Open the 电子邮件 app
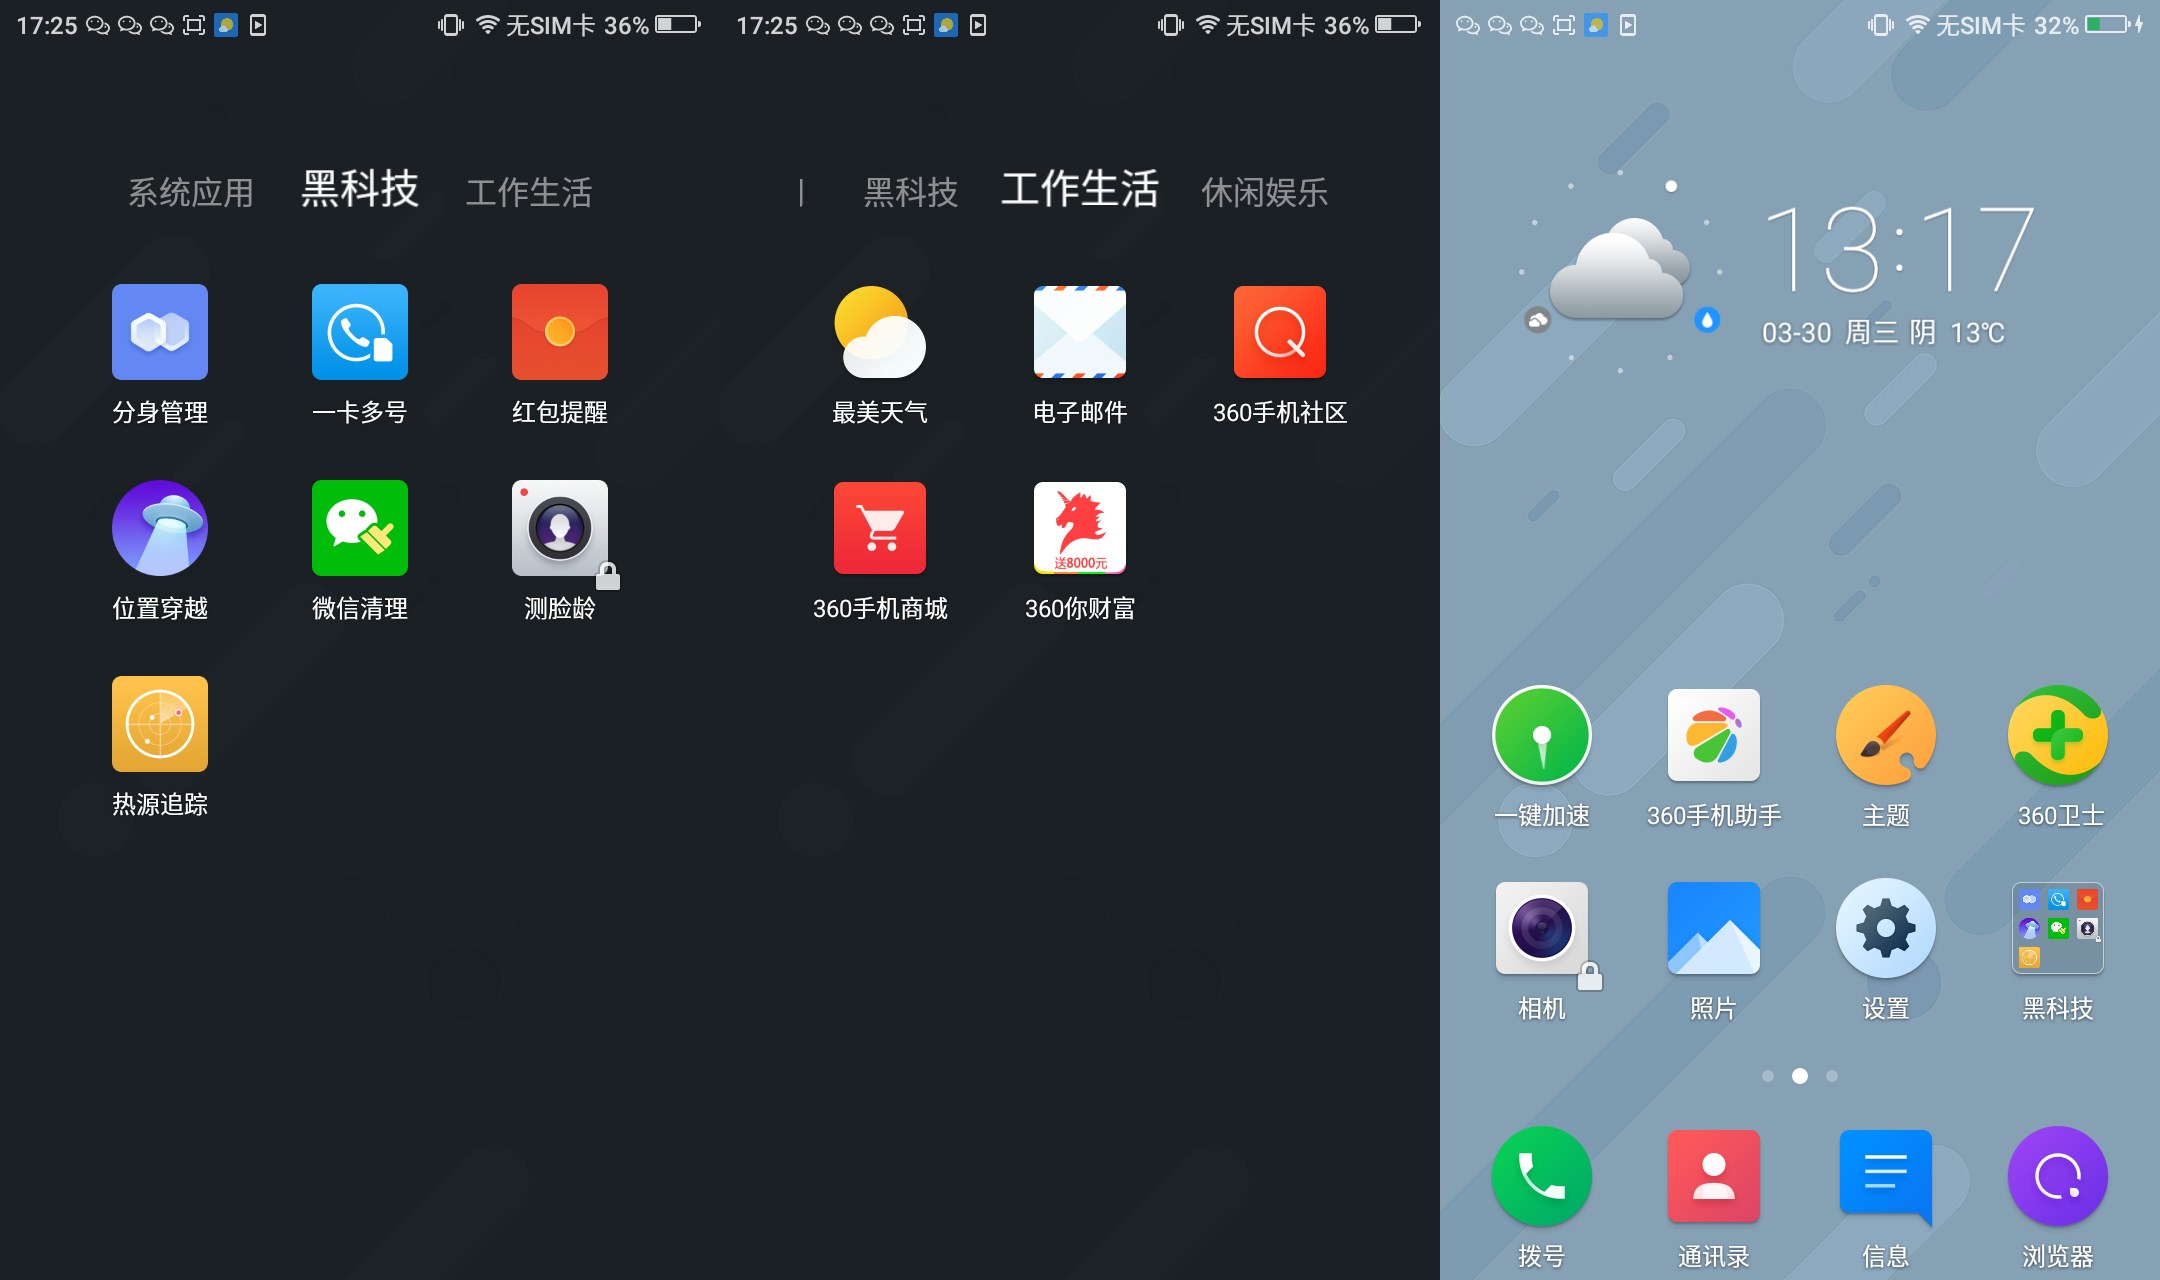Screen dimensions: 2160x1280 (x=1078, y=332)
